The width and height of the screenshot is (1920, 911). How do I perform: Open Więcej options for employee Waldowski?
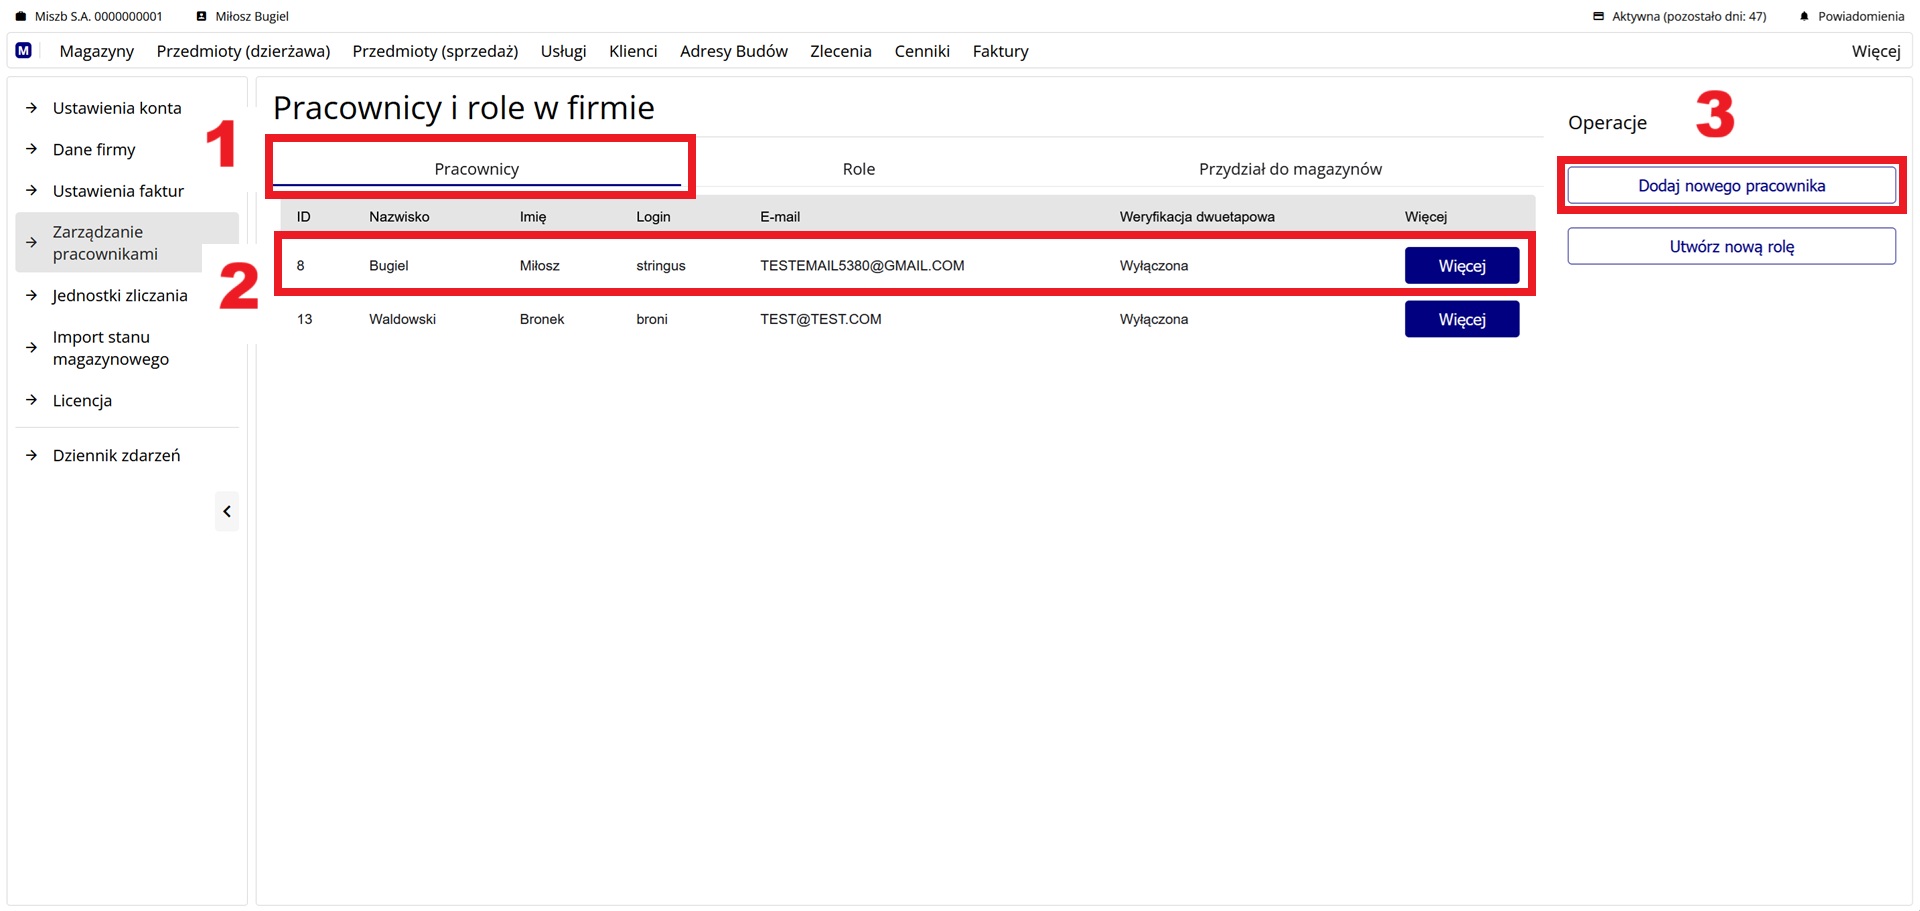point(1461,320)
